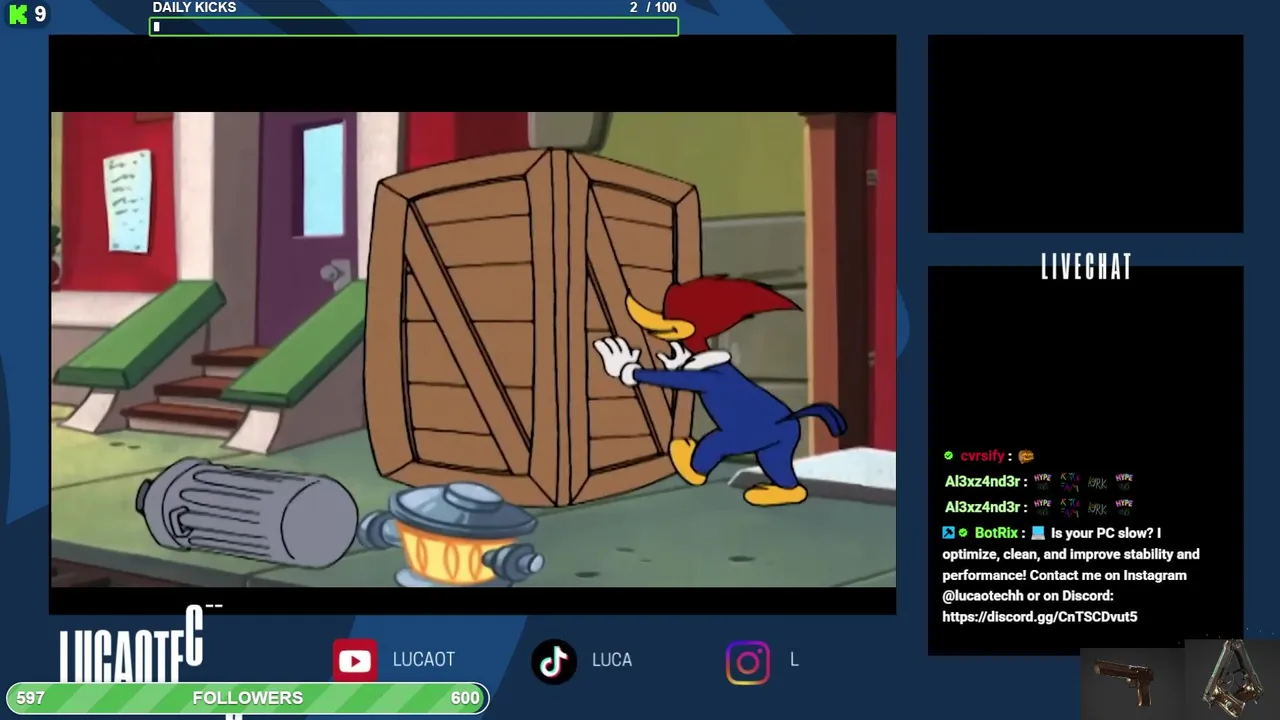Click the YouTube logo icon
The height and width of the screenshot is (720, 1280).
[x=355, y=660]
